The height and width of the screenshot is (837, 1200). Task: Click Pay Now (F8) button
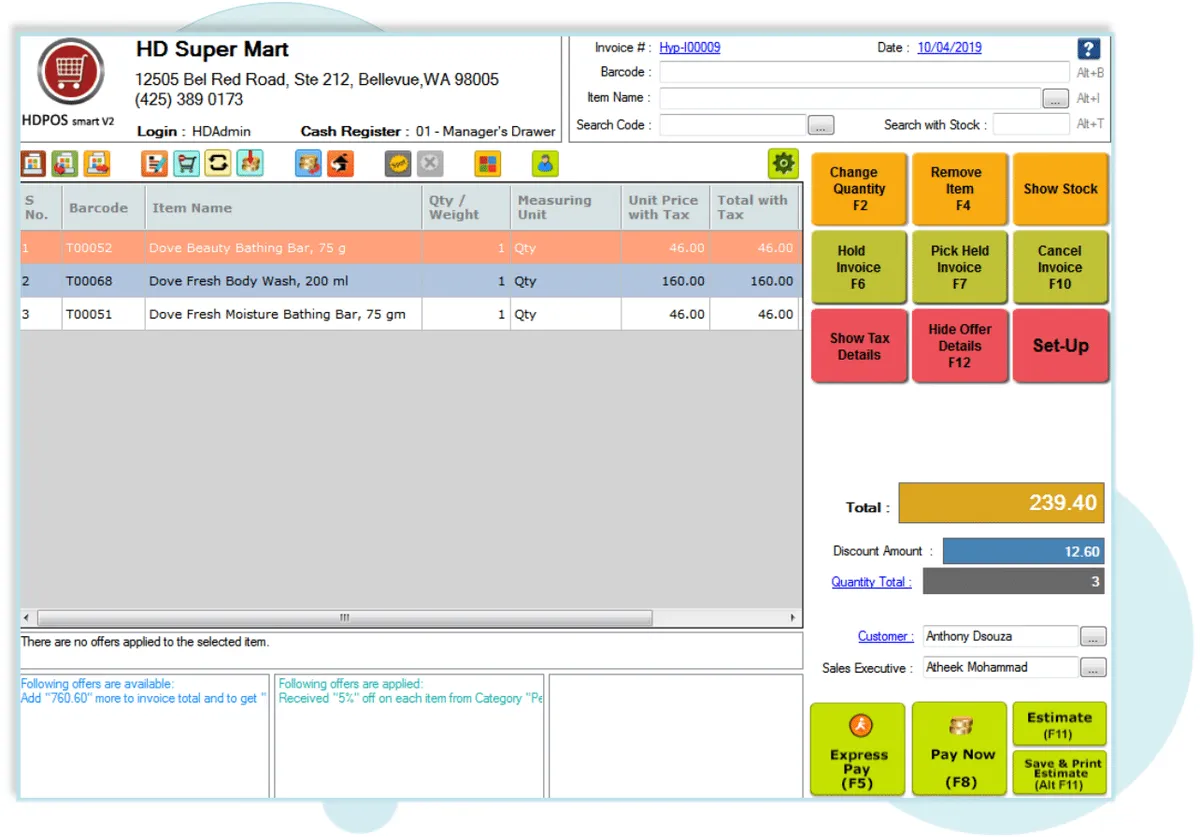(x=960, y=749)
